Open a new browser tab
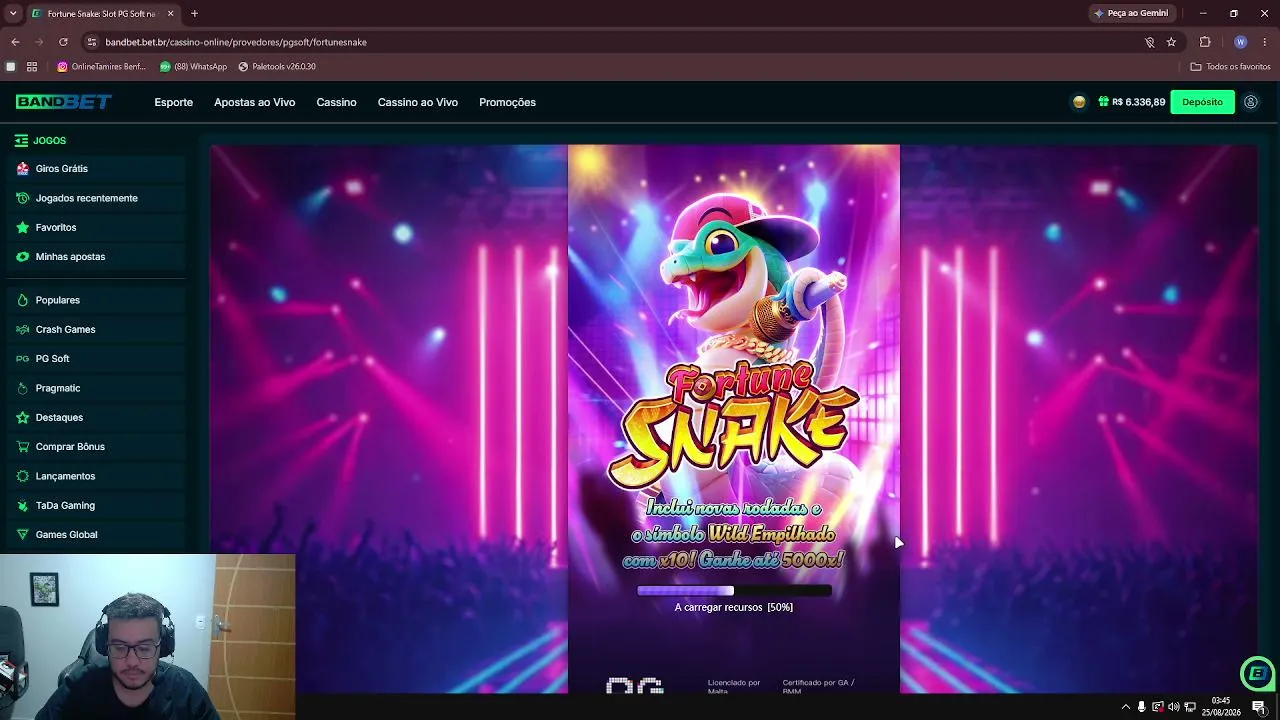Screen dimensions: 1280x720 (x=194, y=14)
